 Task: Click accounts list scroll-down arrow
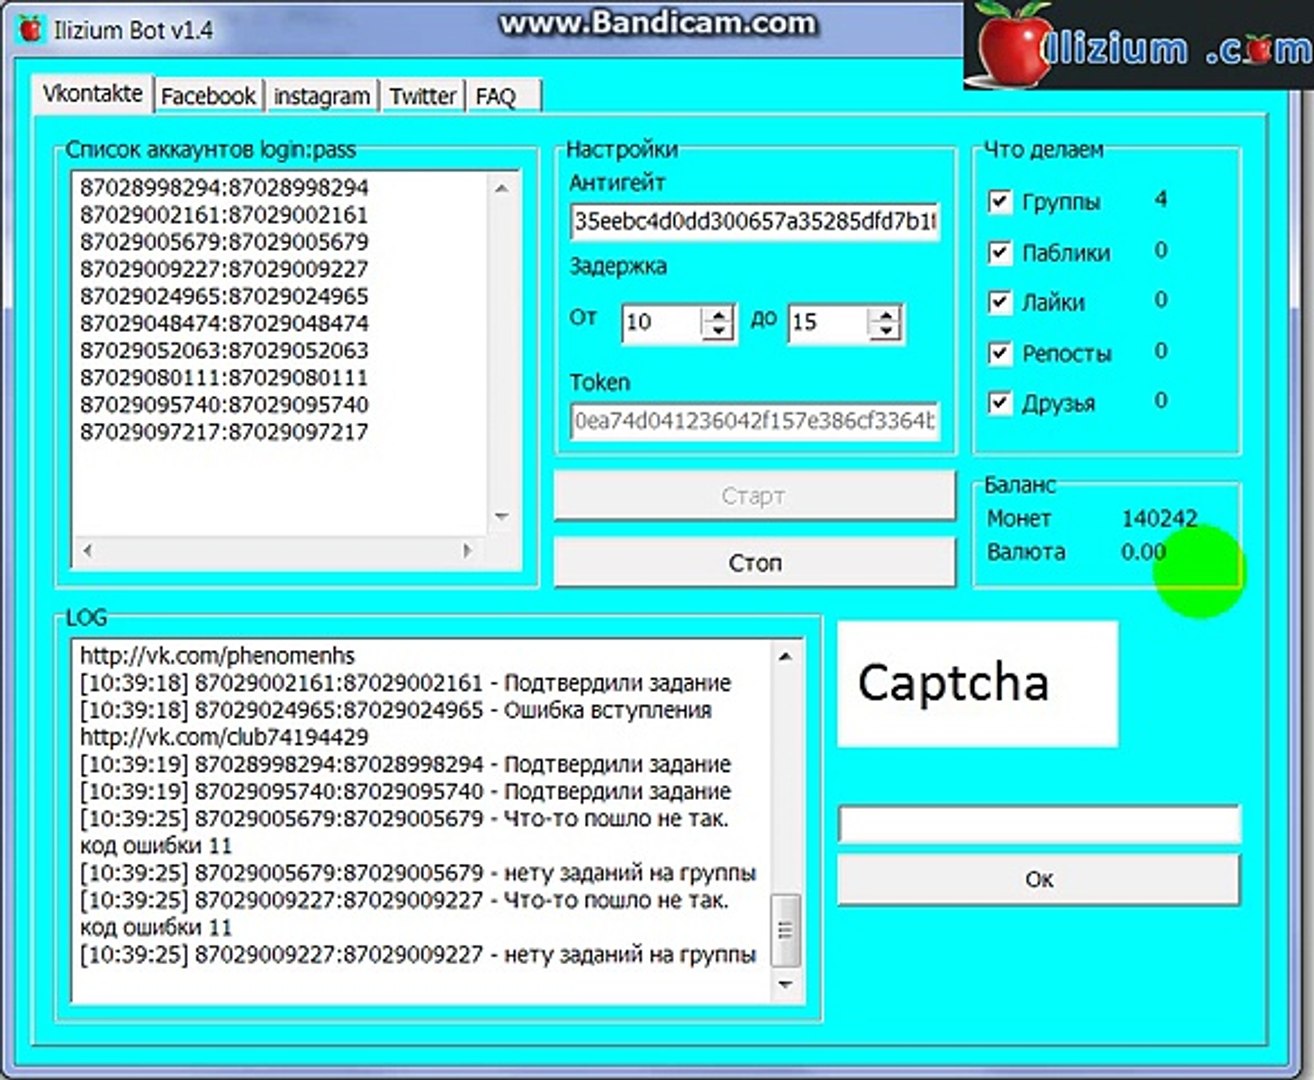[x=502, y=517]
